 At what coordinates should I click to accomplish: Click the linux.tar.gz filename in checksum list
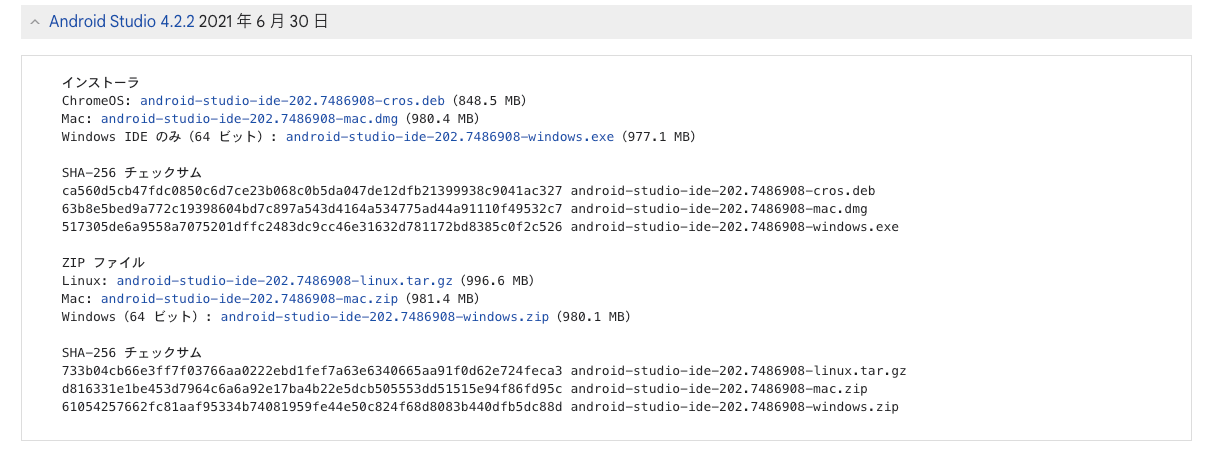[x=739, y=371]
